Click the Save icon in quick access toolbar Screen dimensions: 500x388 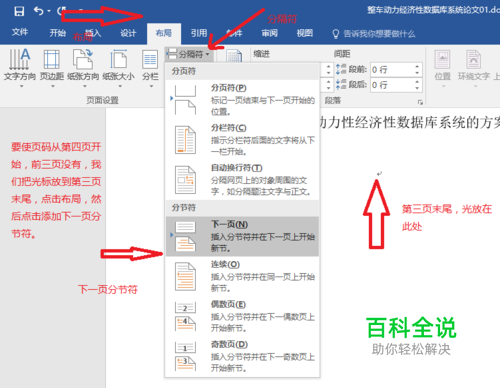point(19,11)
